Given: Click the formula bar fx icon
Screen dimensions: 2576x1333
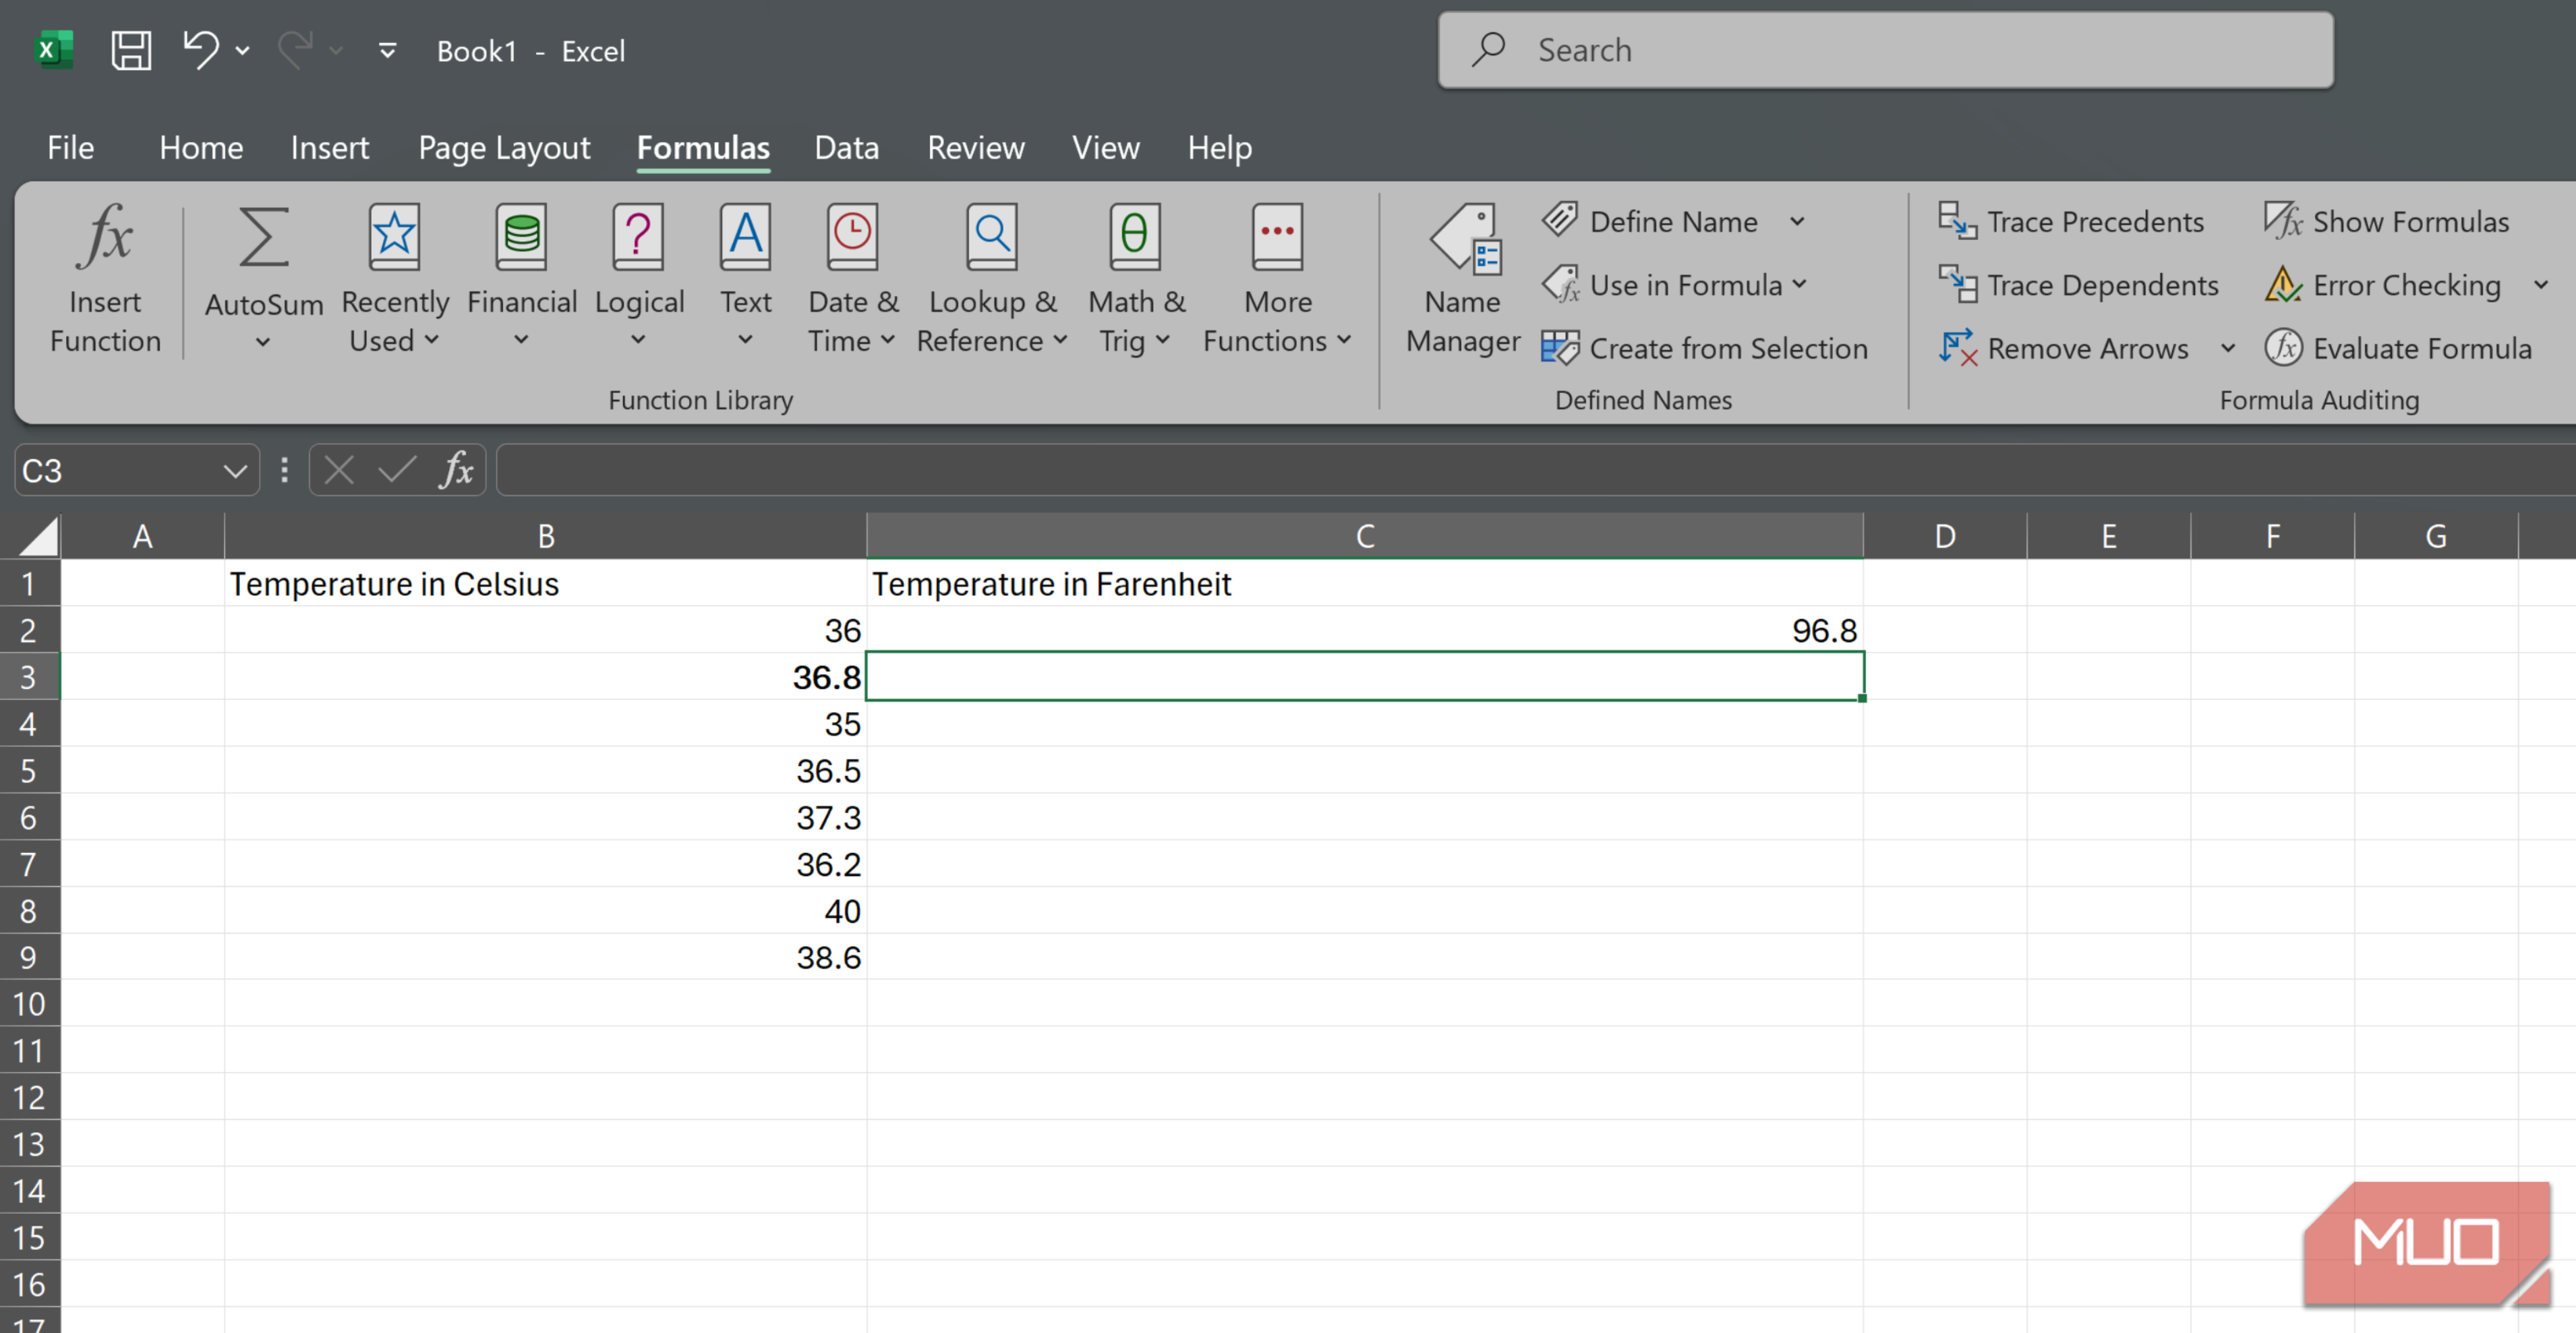Looking at the screenshot, I should pyautogui.click(x=456, y=470).
